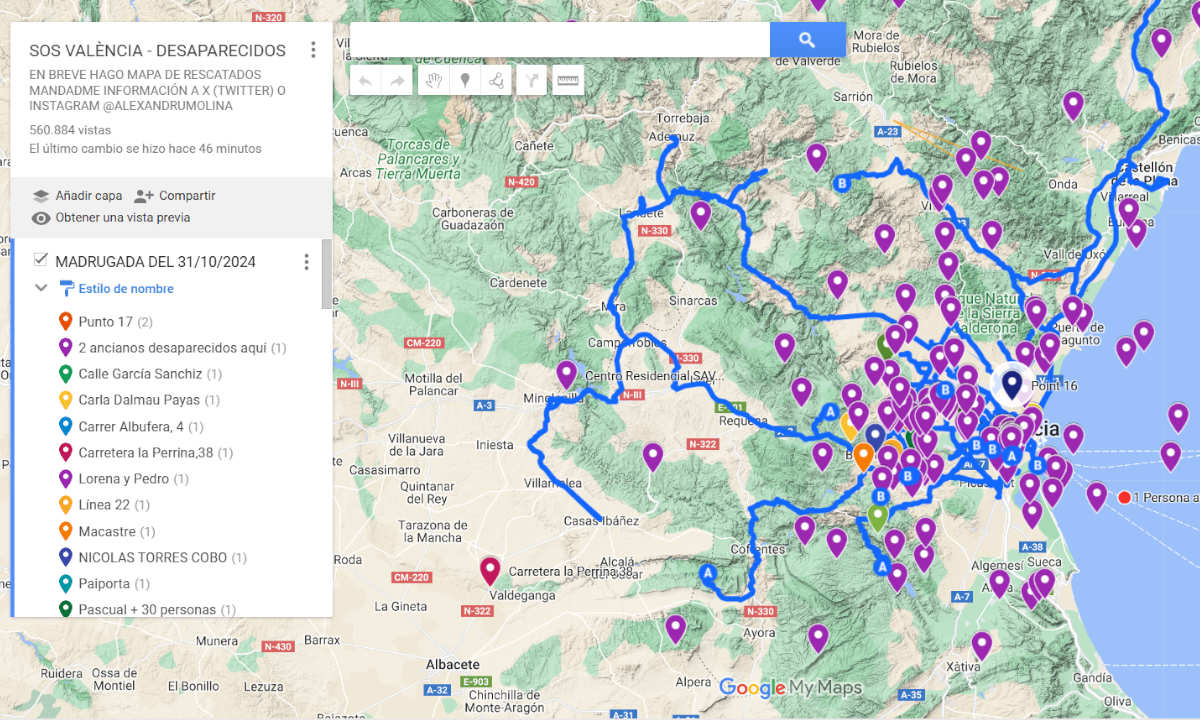Open the map options three-dot menu
This screenshot has width=1200, height=720.
point(313,49)
